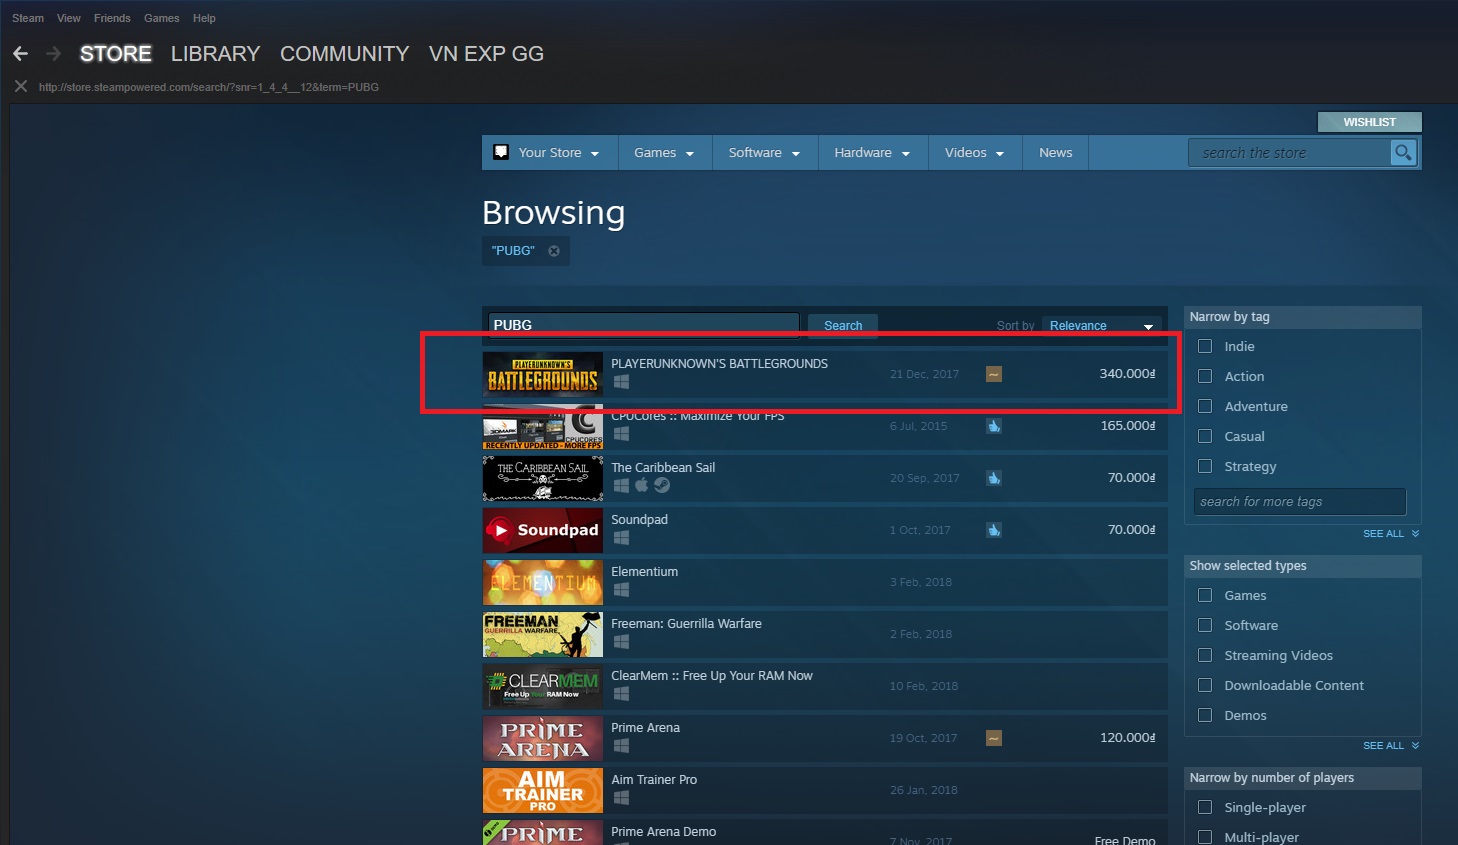
Task: Click Windows icon under PLAYERUNKNOWN'S BATTLEGROUNDS
Action: (621, 382)
